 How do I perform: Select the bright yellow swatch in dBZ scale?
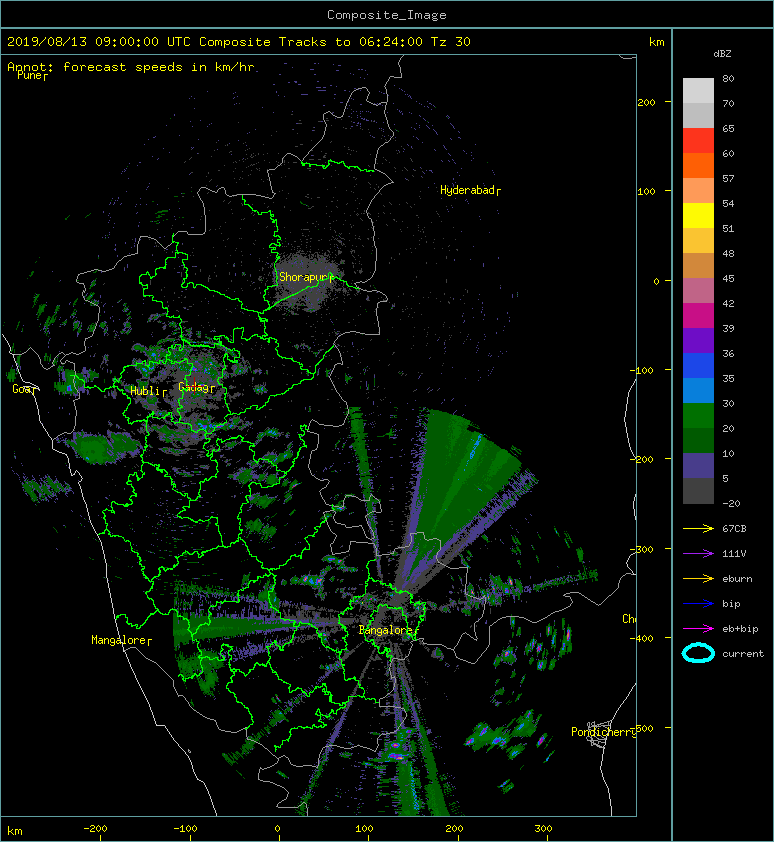click(x=698, y=215)
